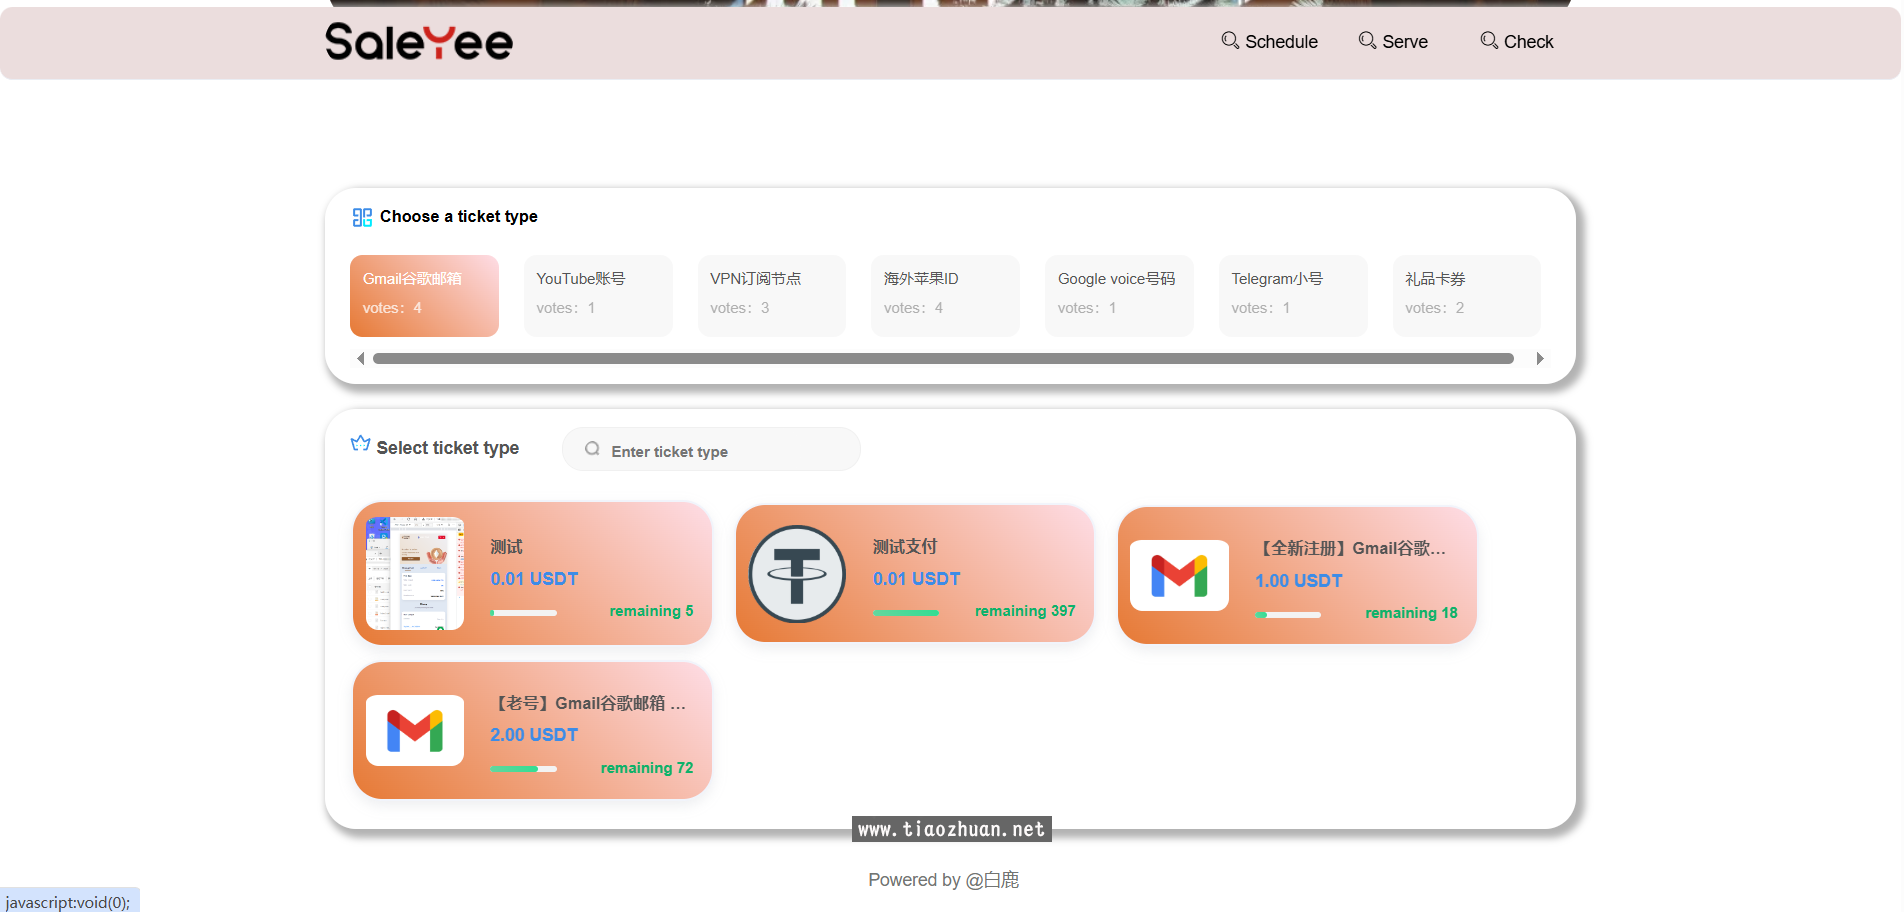Image resolution: width=1904 pixels, height=912 pixels.
Task: Select the Gmail谷歌邮箱 category tab
Action: (x=424, y=295)
